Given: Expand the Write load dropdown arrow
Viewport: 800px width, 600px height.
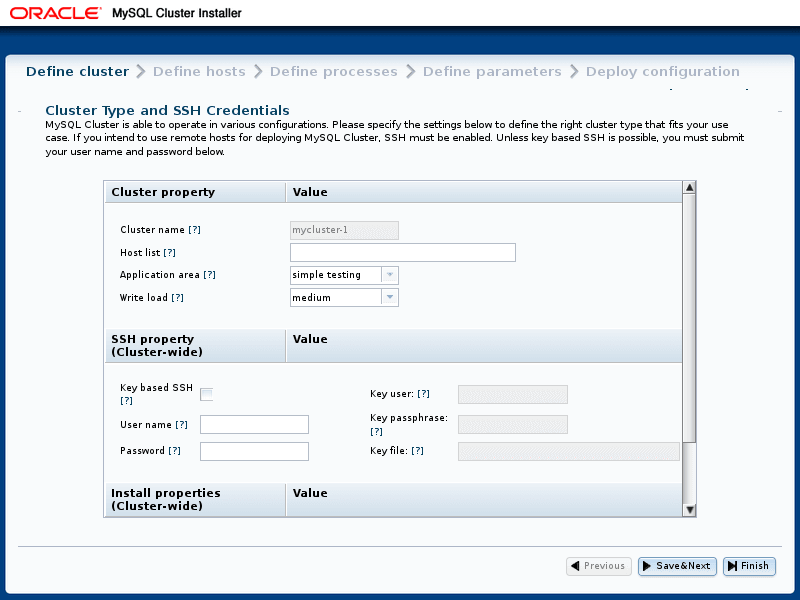Looking at the screenshot, I should 390,297.
